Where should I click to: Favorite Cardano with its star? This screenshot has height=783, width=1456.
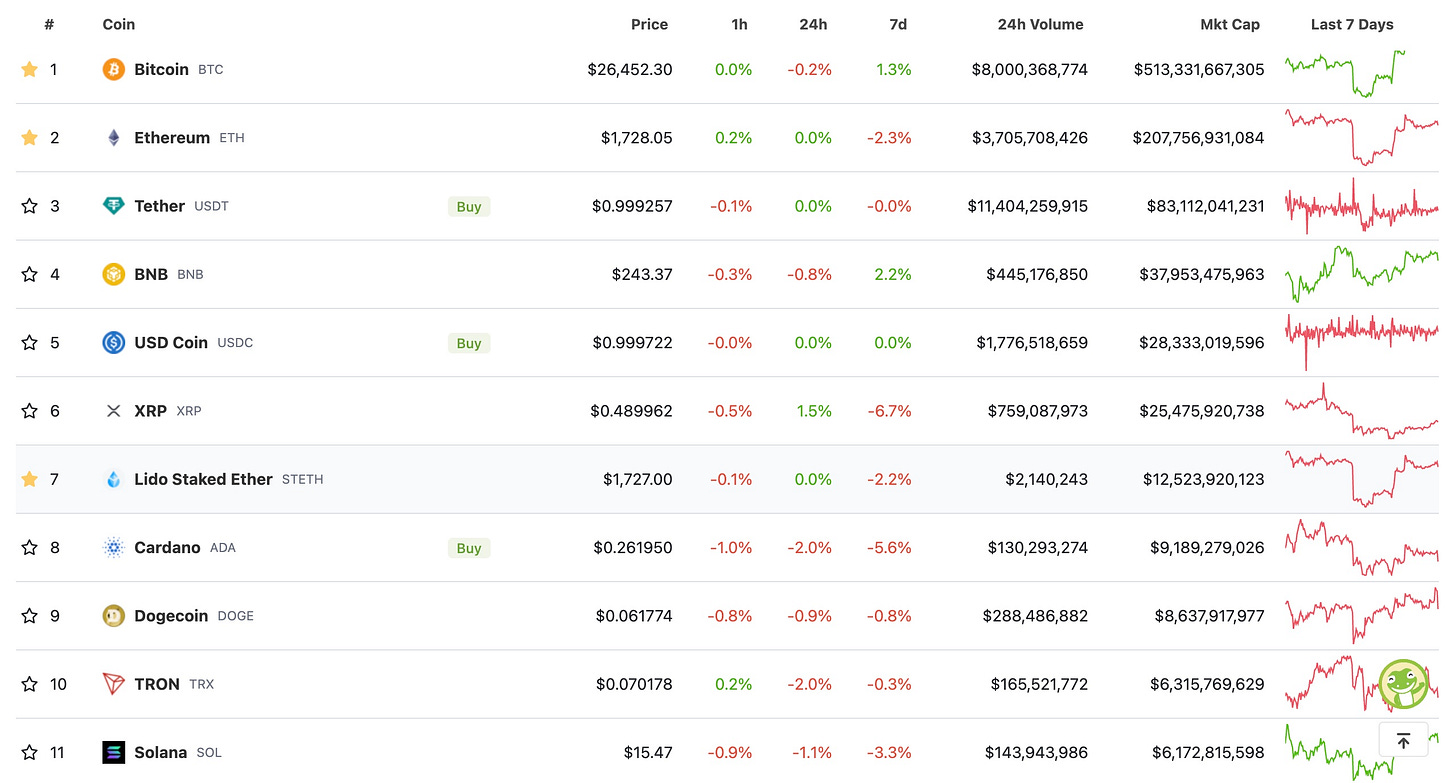point(29,547)
